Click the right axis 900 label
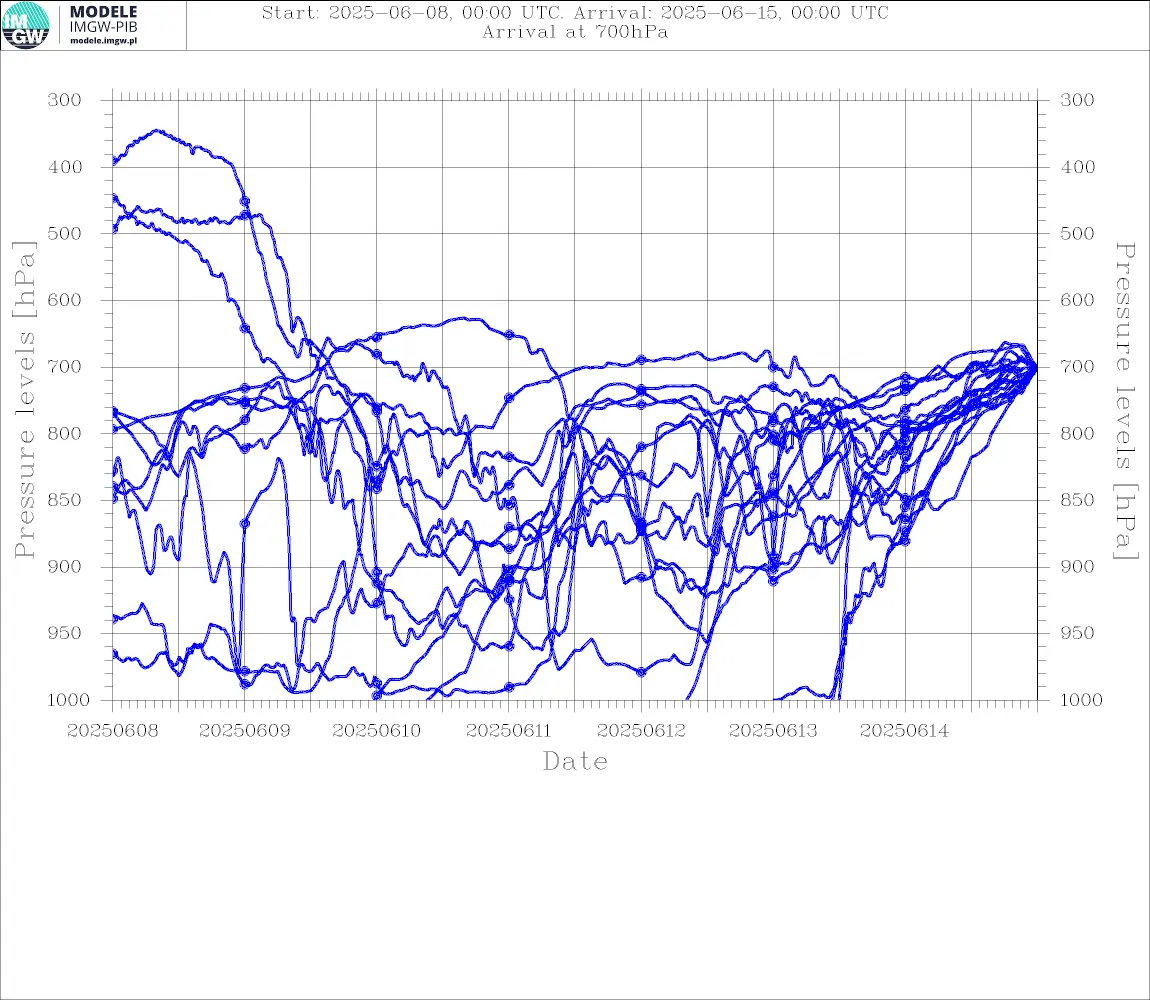The height and width of the screenshot is (1000, 1150). 1077,567
